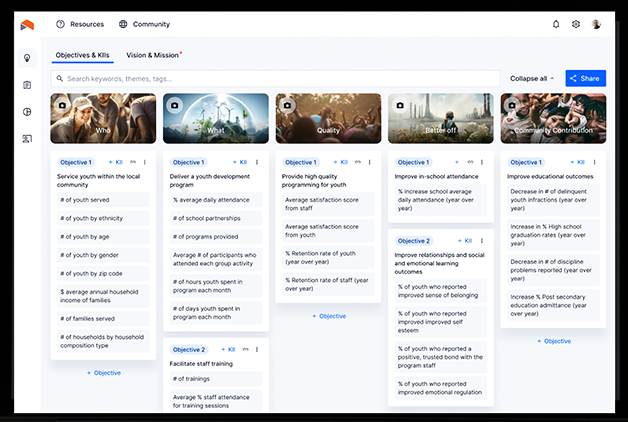Open the presenter icon in left sidebar
The height and width of the screenshot is (422, 628).
(x=27, y=138)
